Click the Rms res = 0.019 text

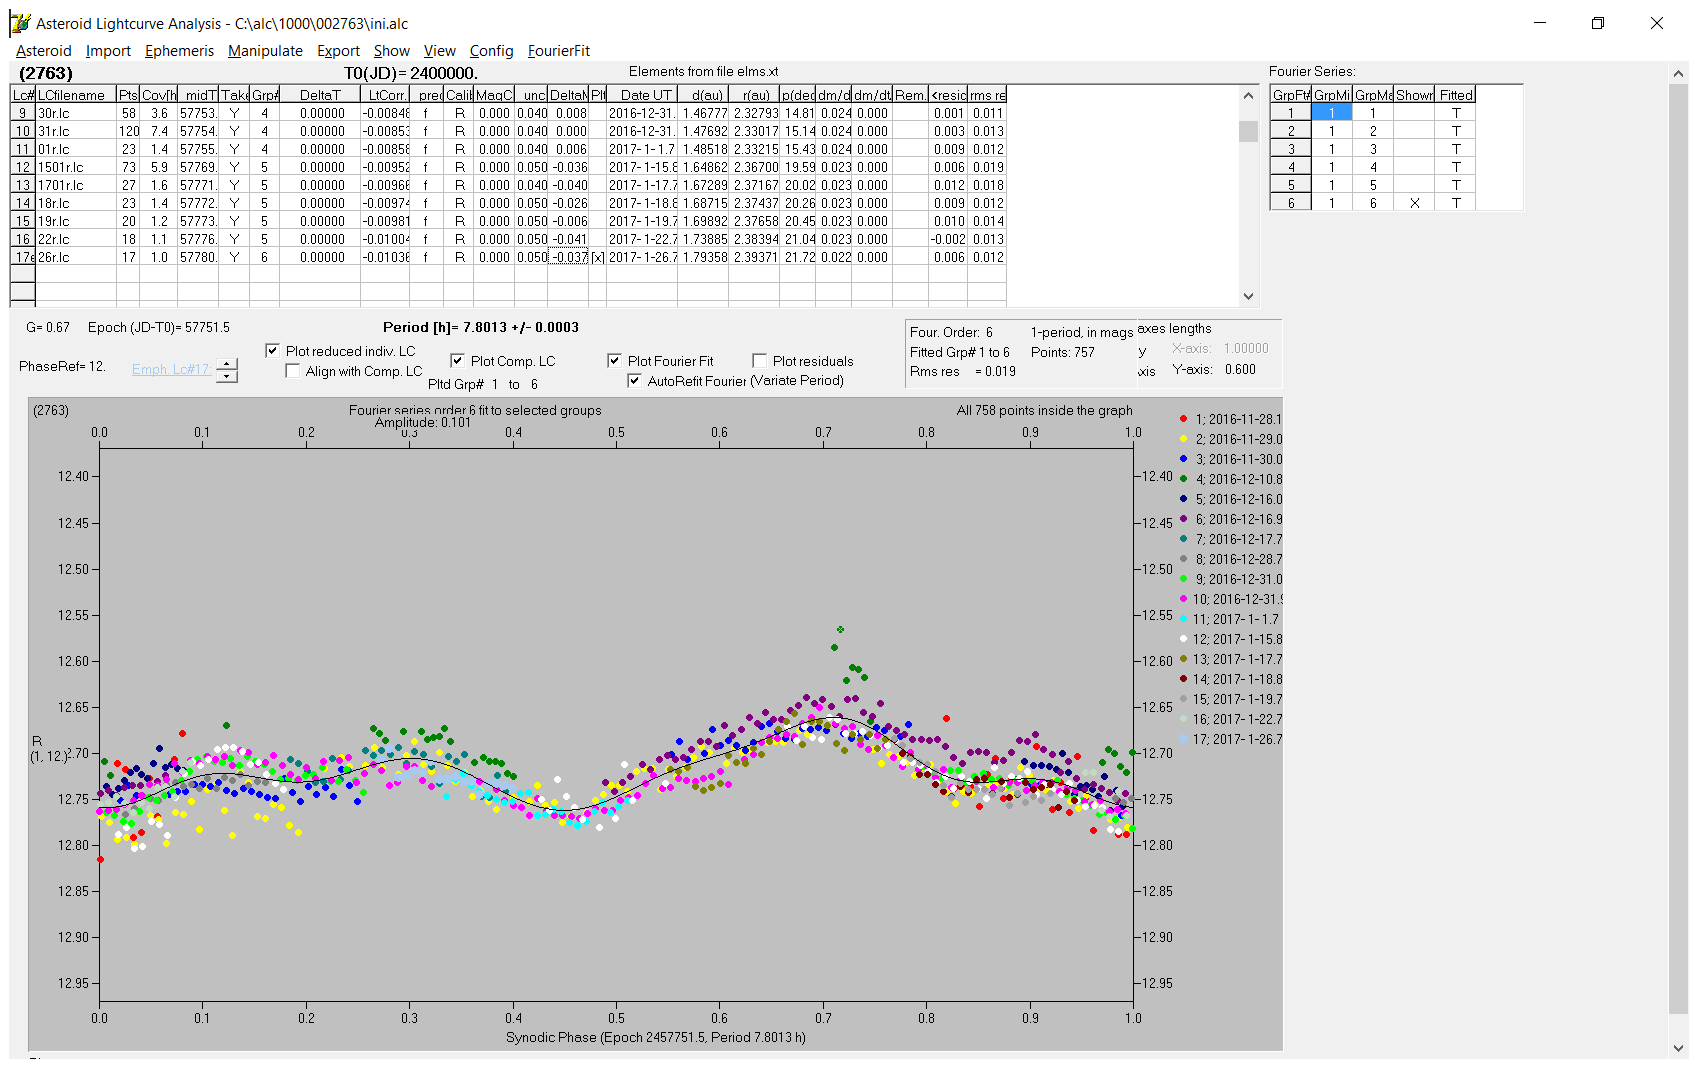point(963,371)
